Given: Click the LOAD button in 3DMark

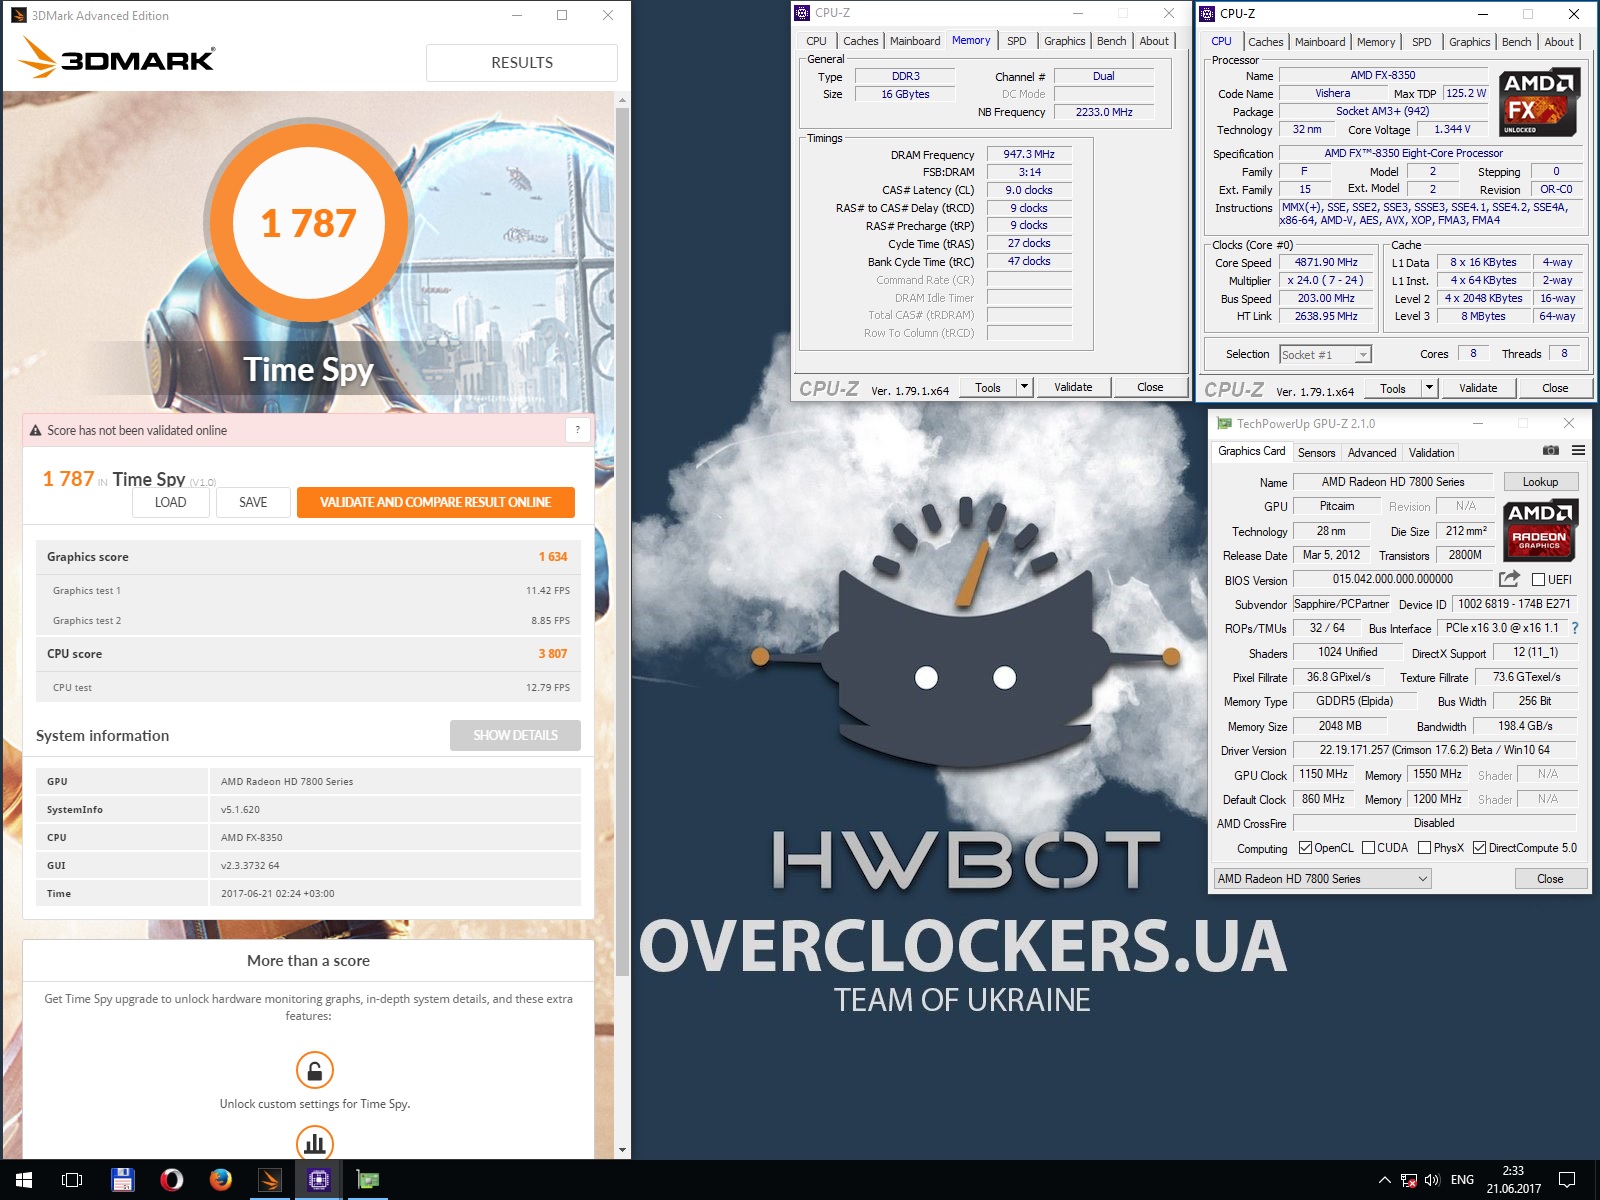Looking at the screenshot, I should click(x=170, y=502).
